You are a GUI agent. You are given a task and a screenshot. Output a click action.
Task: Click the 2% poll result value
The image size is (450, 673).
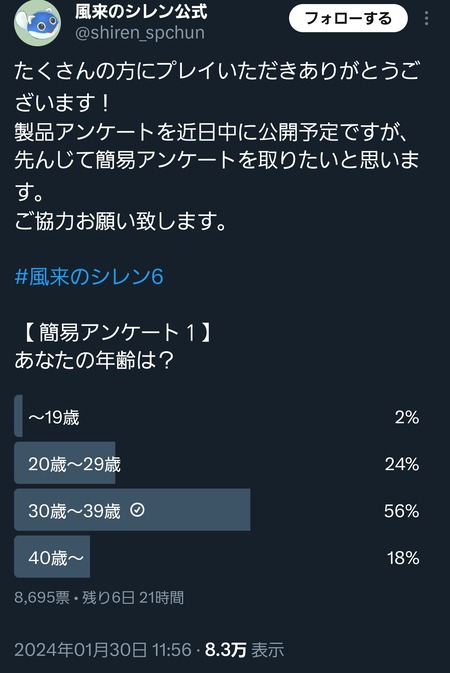pyautogui.click(x=407, y=417)
